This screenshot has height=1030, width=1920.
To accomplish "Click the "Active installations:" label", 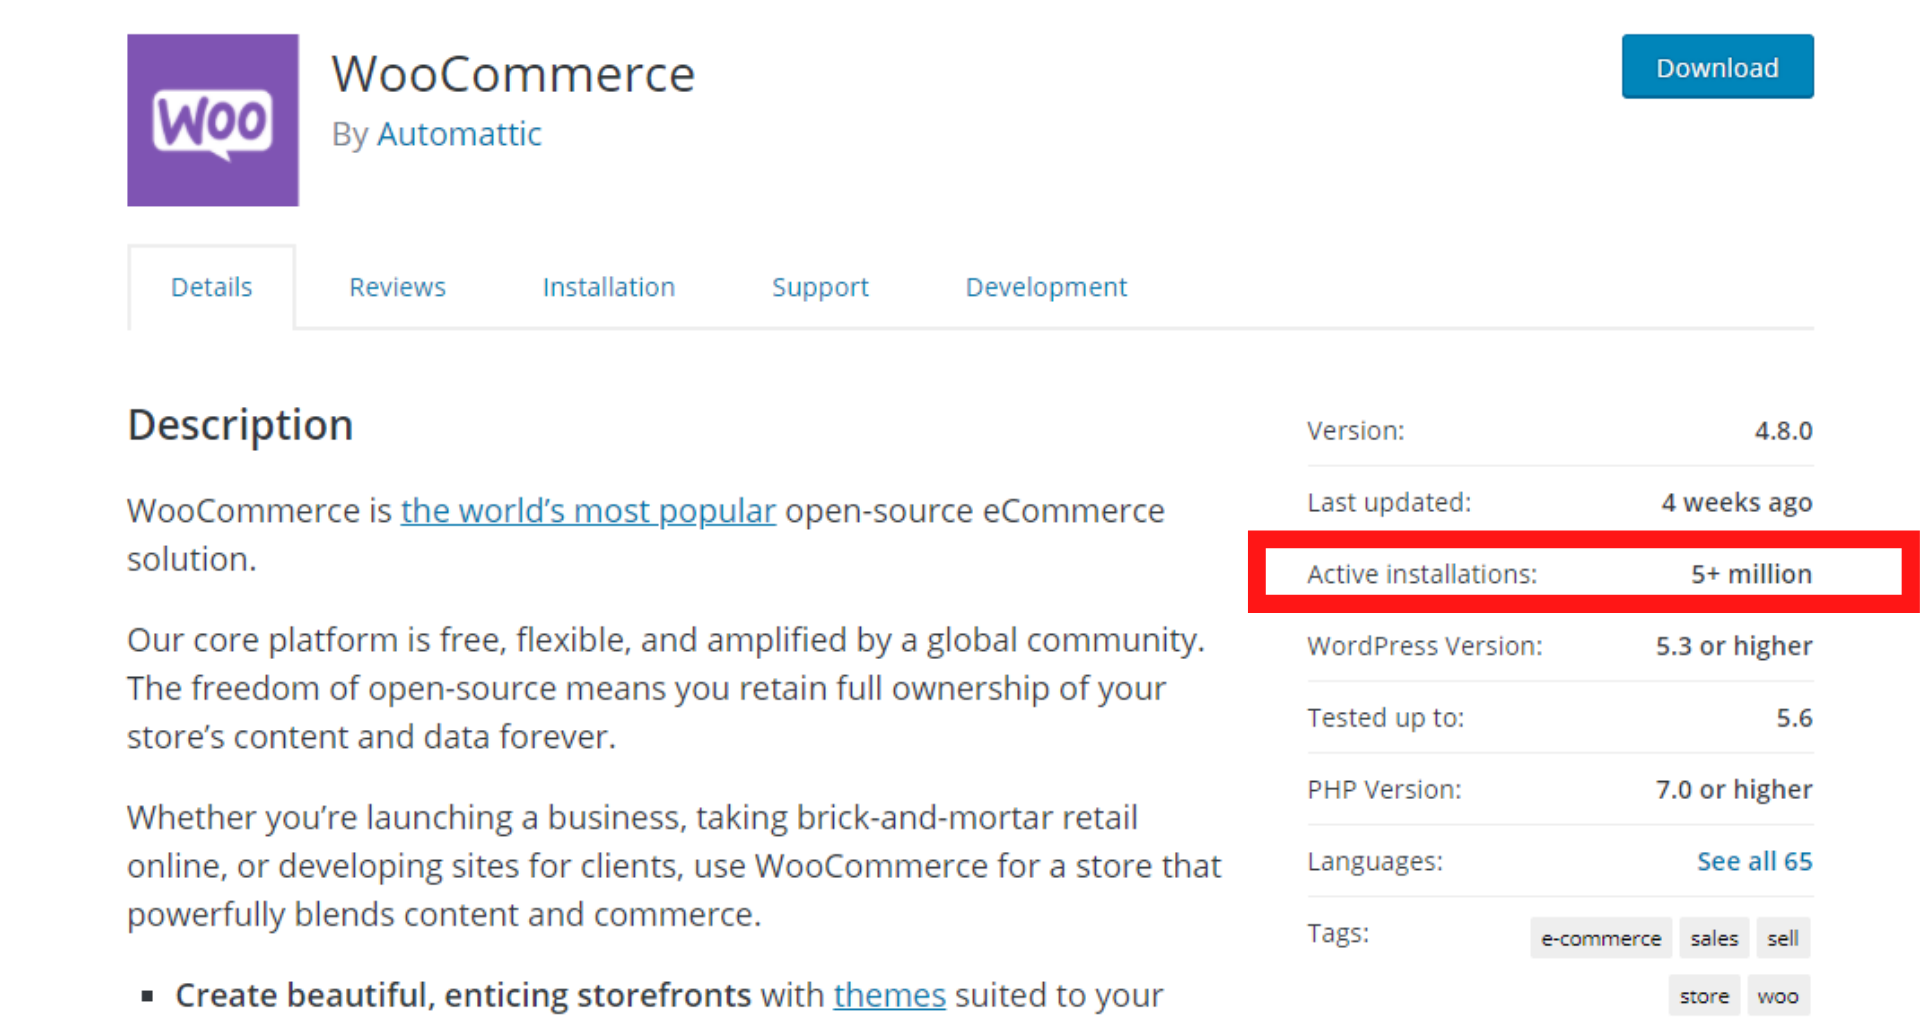I will pyautogui.click(x=1422, y=574).
